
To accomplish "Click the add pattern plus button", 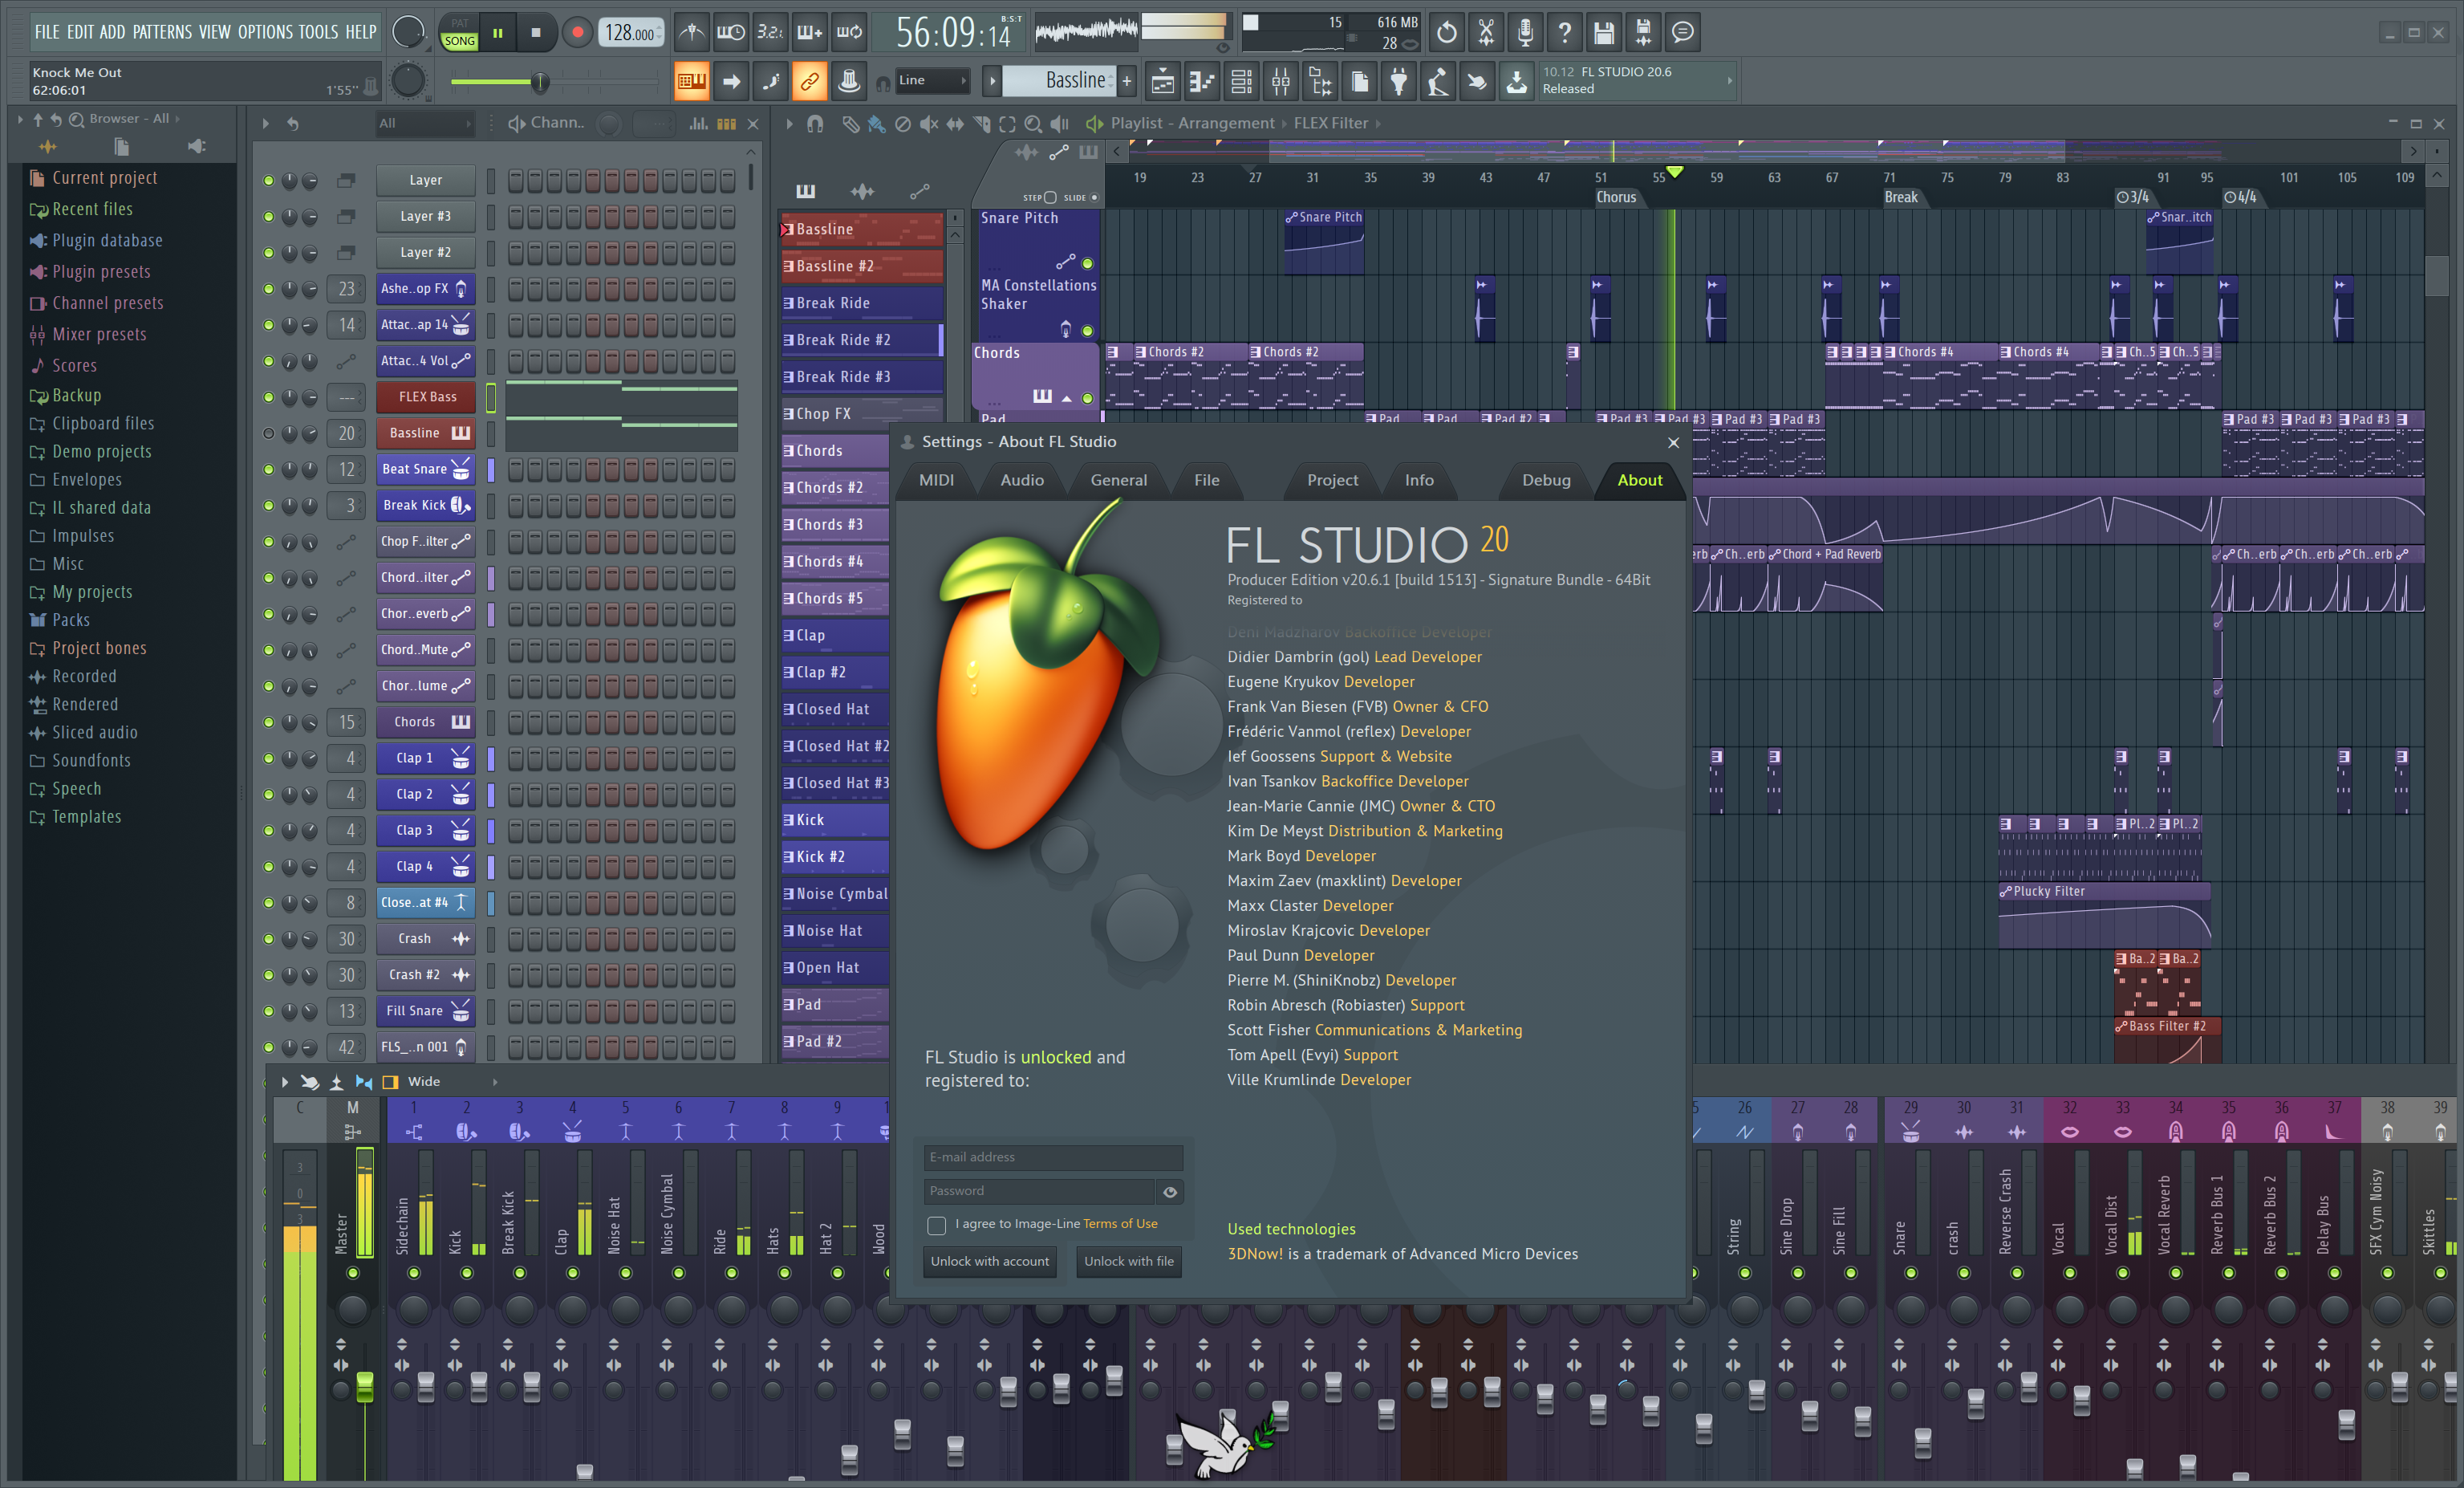I will (1127, 81).
